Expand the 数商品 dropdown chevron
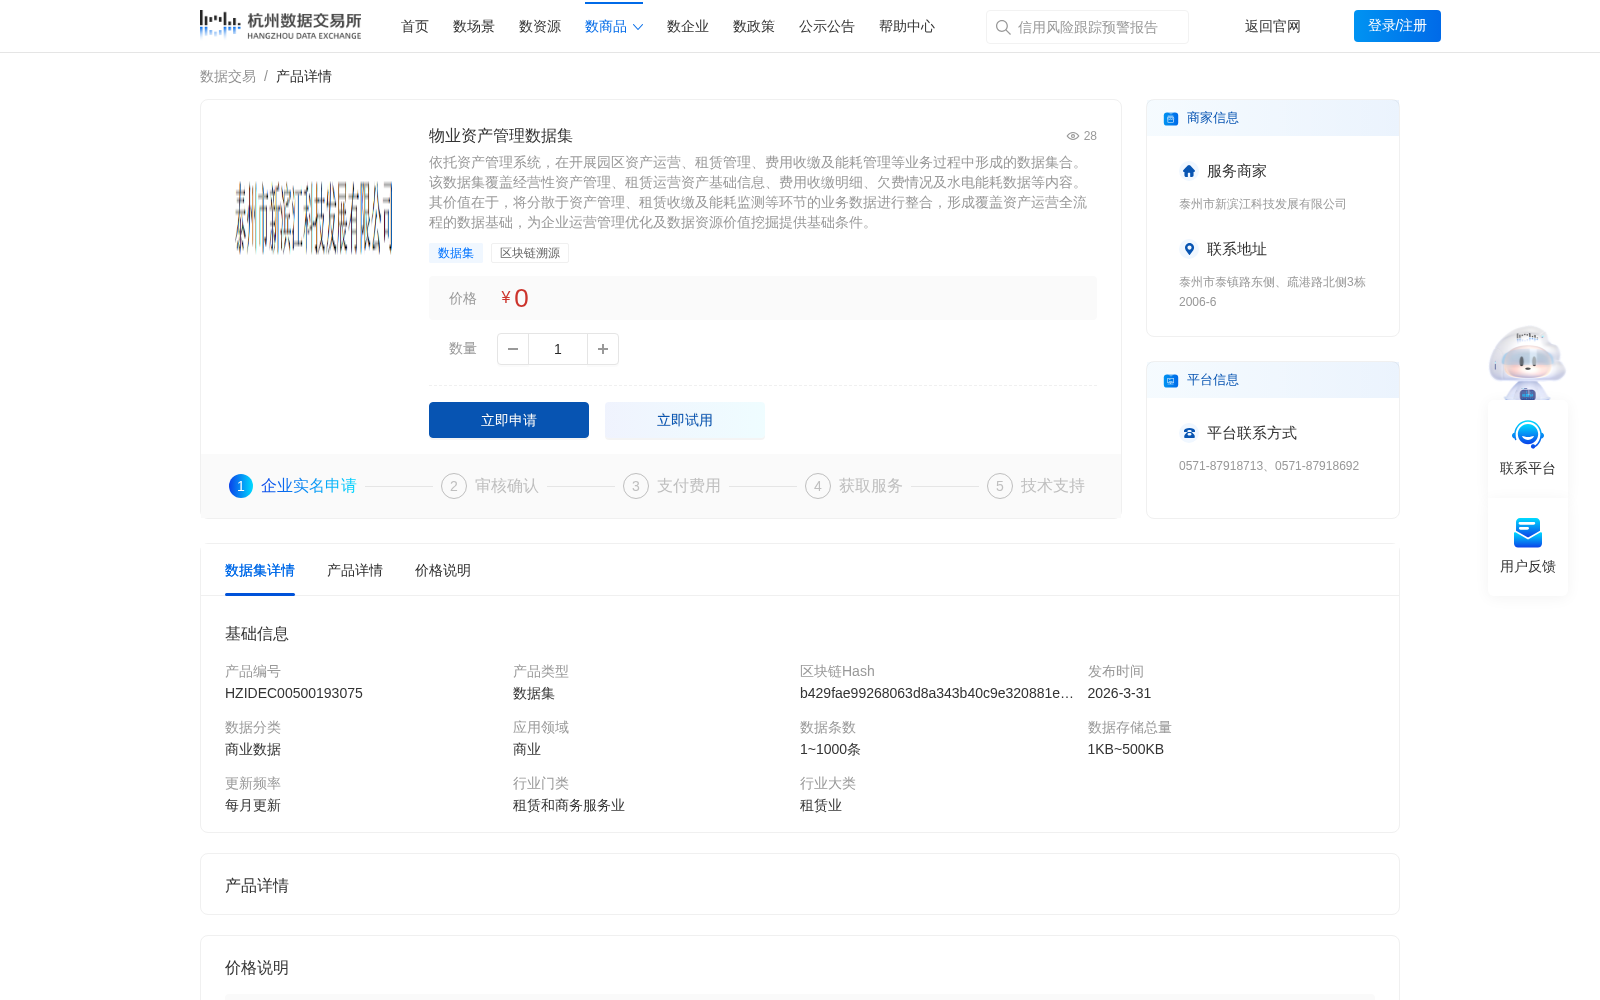This screenshot has height=1000, width=1600. click(638, 27)
